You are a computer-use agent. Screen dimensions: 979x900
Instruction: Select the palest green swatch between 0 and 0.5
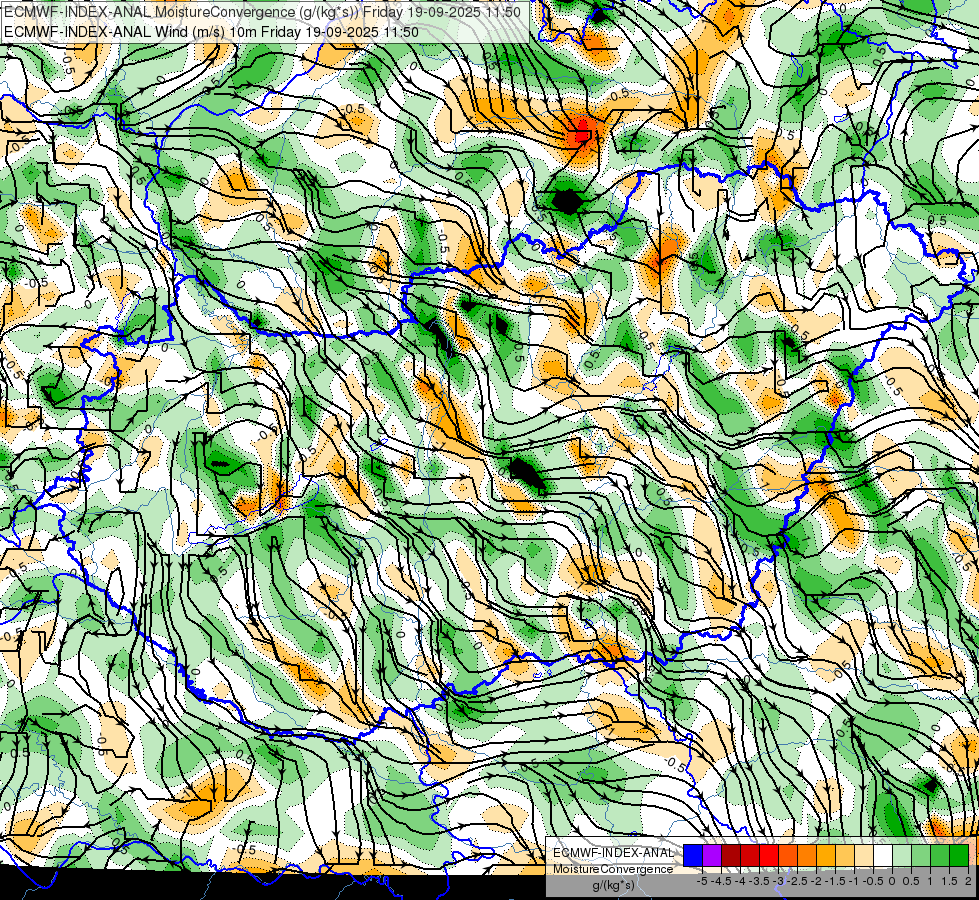pos(902,855)
